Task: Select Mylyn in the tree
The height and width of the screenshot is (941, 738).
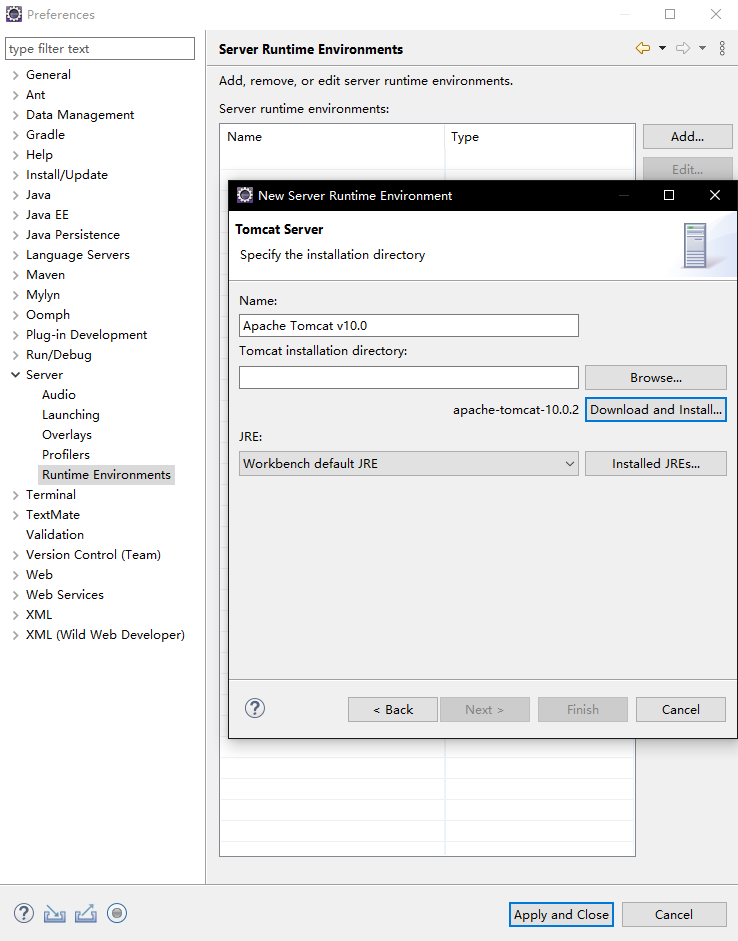Action: 43,295
